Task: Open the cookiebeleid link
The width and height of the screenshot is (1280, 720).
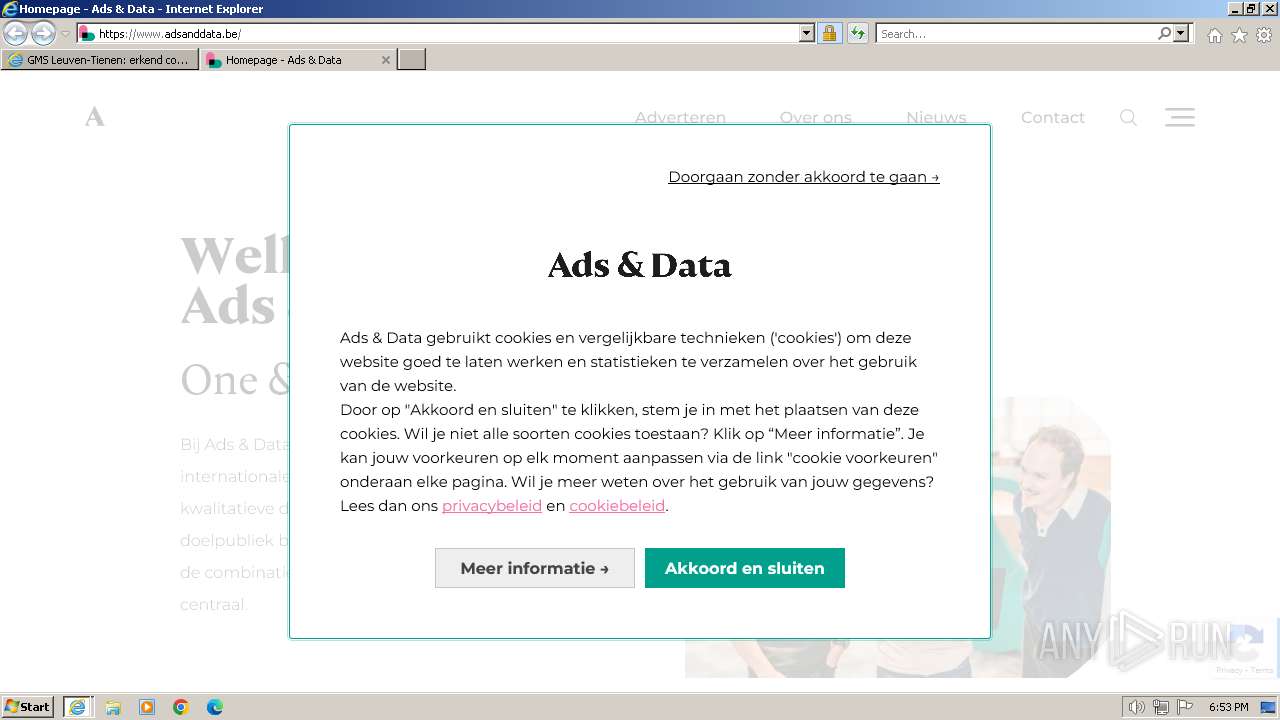Action: (617, 506)
